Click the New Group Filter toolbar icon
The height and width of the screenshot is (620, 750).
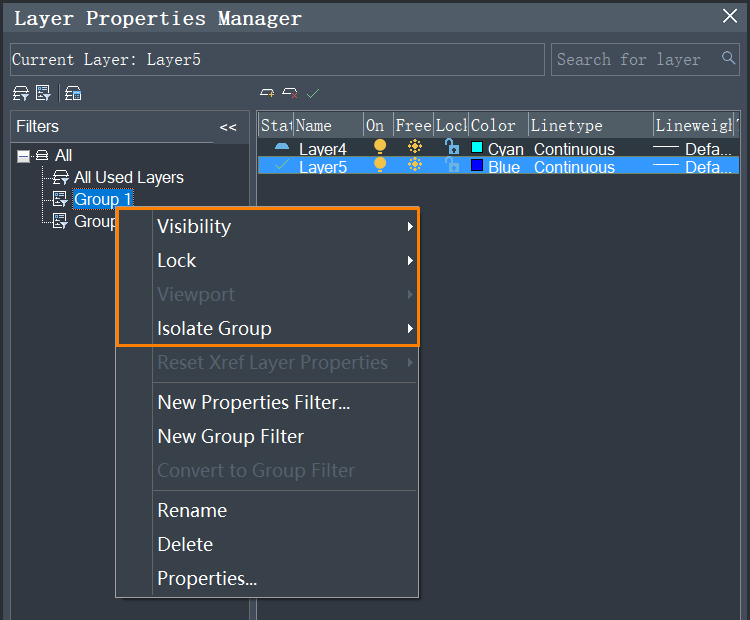(x=43, y=93)
